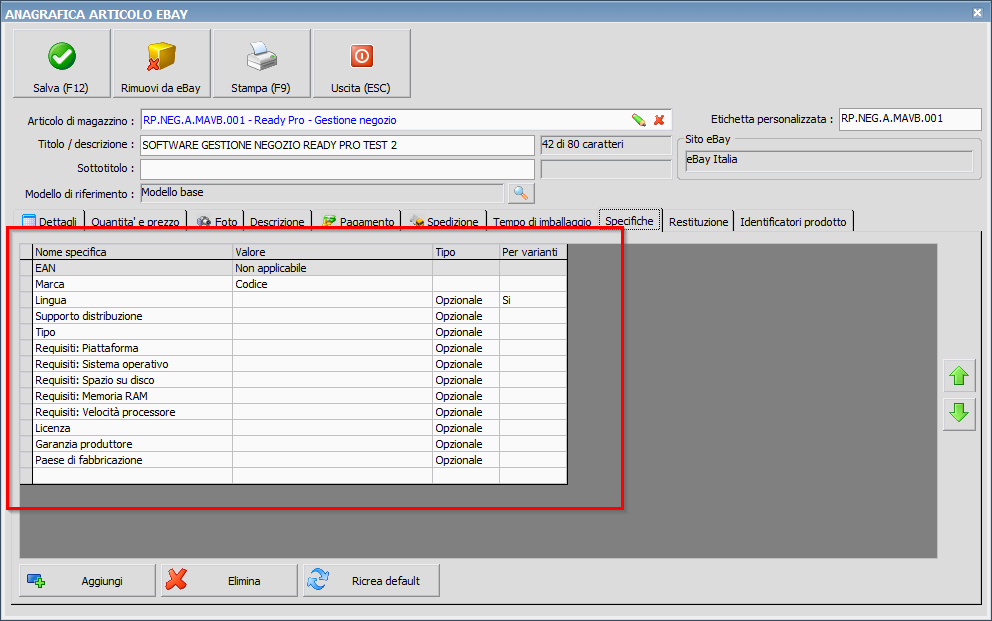Click the Elimina button
The width and height of the screenshot is (992, 621).
229,581
